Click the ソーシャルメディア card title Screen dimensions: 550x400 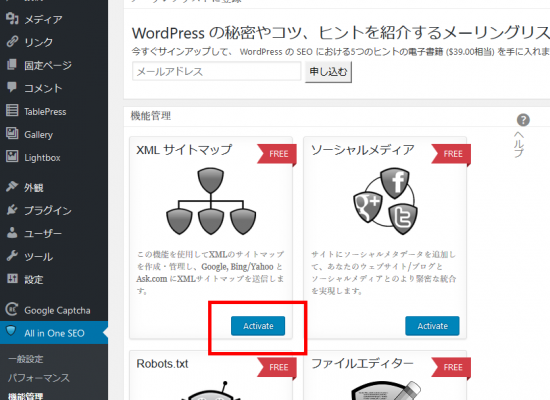(363, 150)
